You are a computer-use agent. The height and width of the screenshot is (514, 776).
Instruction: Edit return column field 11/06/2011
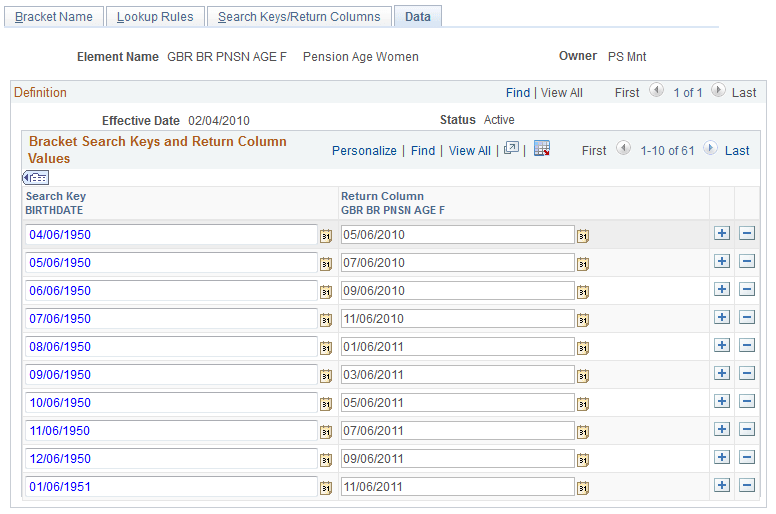(x=458, y=486)
